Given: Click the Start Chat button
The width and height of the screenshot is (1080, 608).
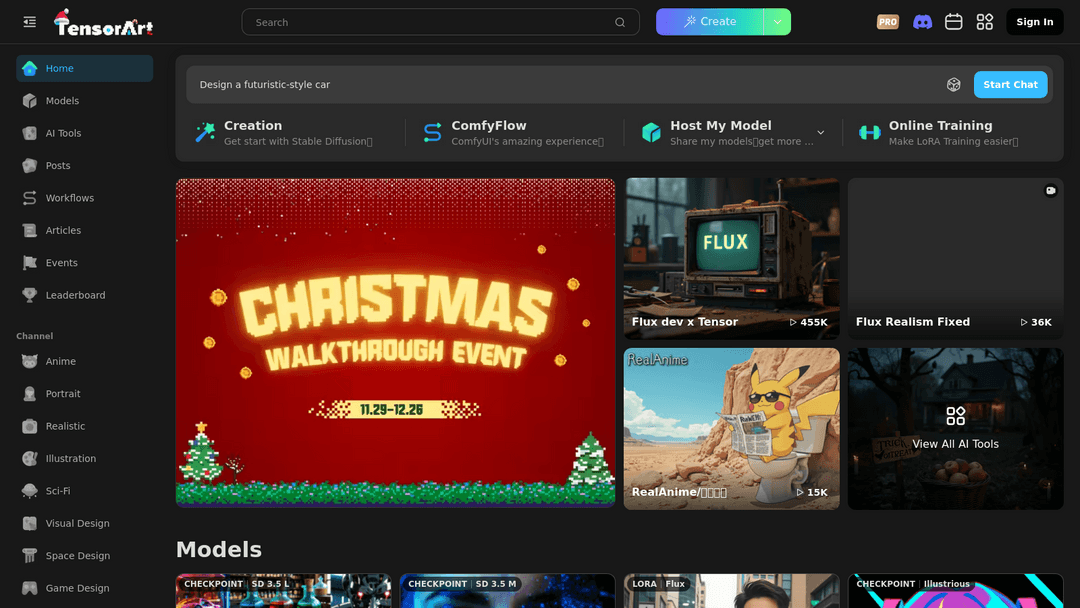Looking at the screenshot, I should click(1010, 85).
